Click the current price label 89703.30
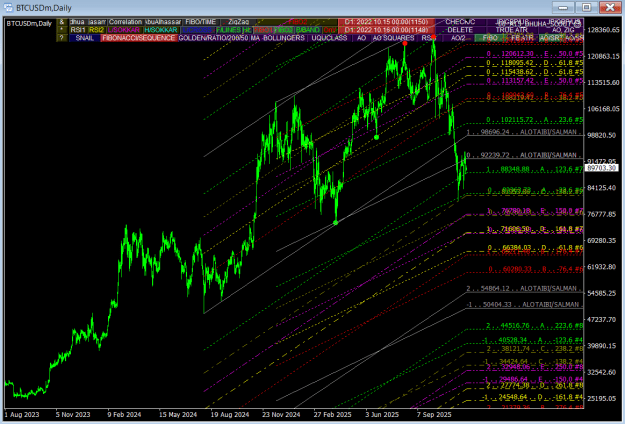This screenshot has width=625, height=424. pos(602,168)
